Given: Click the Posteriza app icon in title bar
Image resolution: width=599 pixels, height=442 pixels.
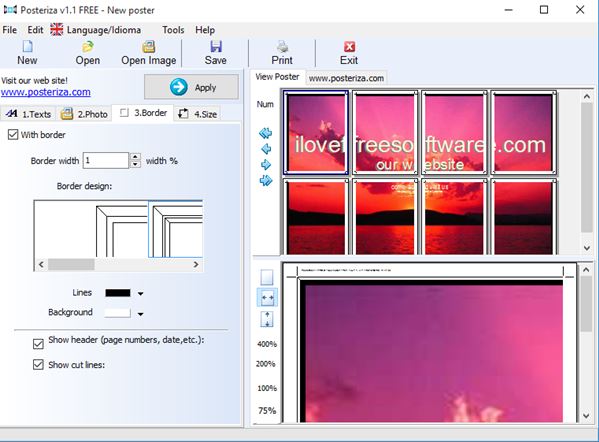Looking at the screenshot, I should [10, 10].
